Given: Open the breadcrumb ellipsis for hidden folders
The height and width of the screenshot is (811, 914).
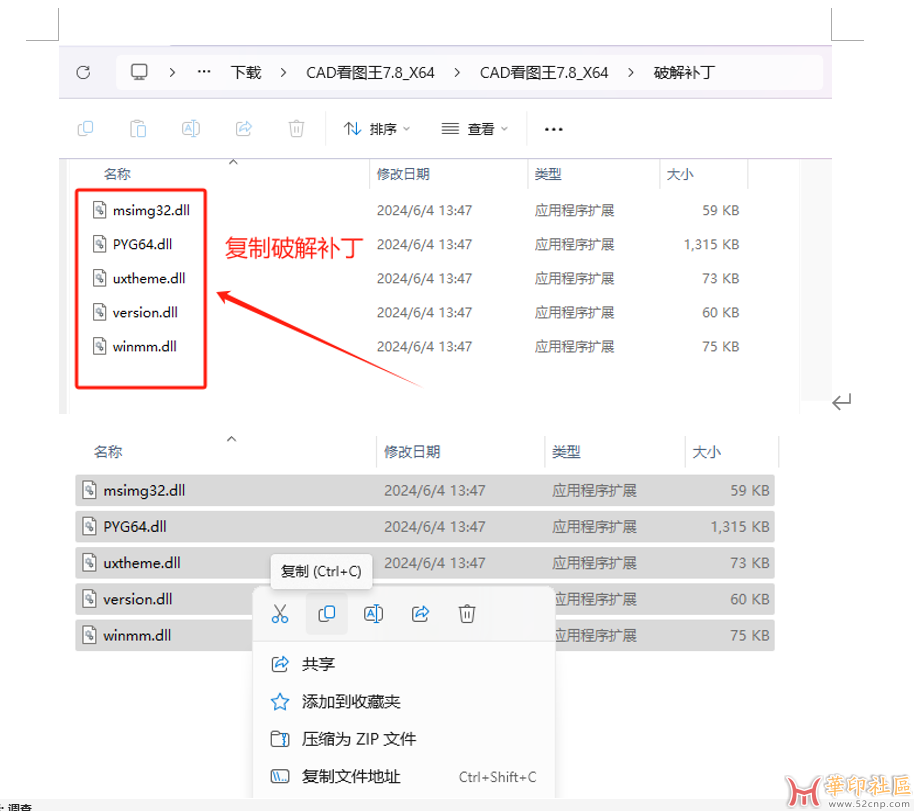Looking at the screenshot, I should (203, 72).
